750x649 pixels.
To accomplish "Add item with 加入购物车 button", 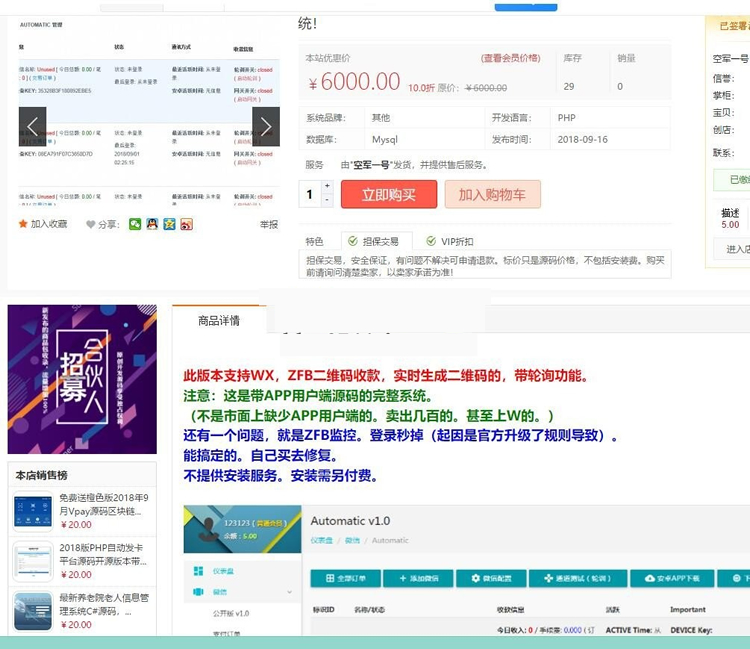I will [492, 194].
